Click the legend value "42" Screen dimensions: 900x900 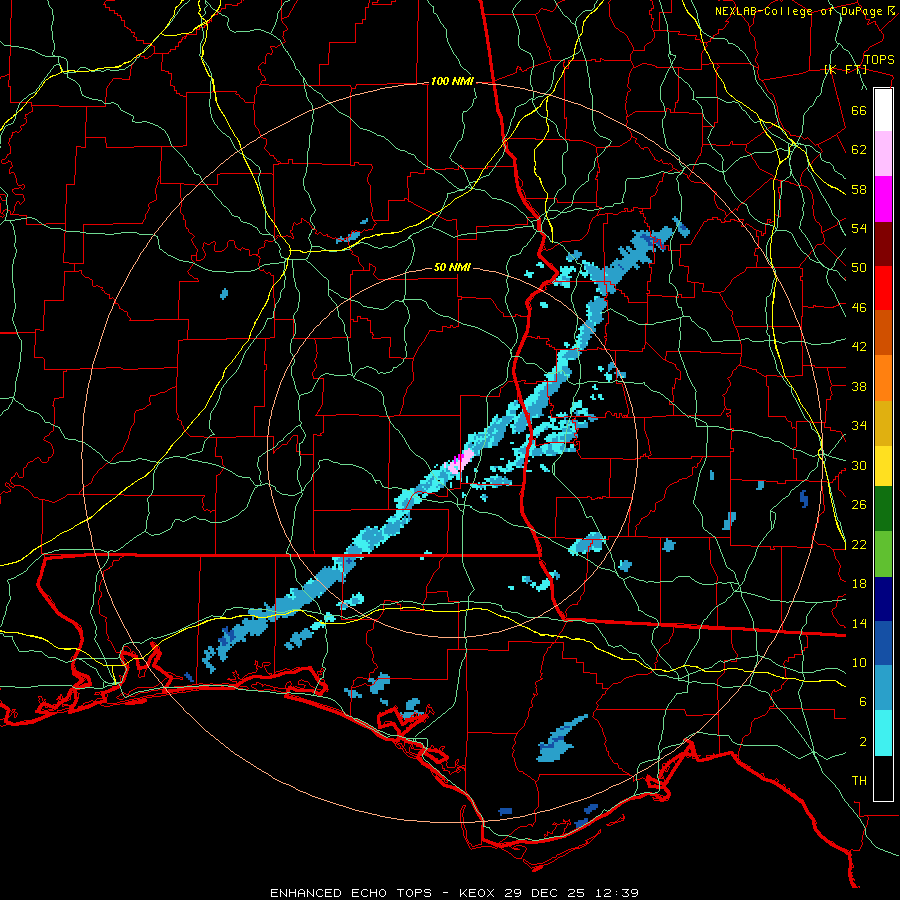click(859, 347)
